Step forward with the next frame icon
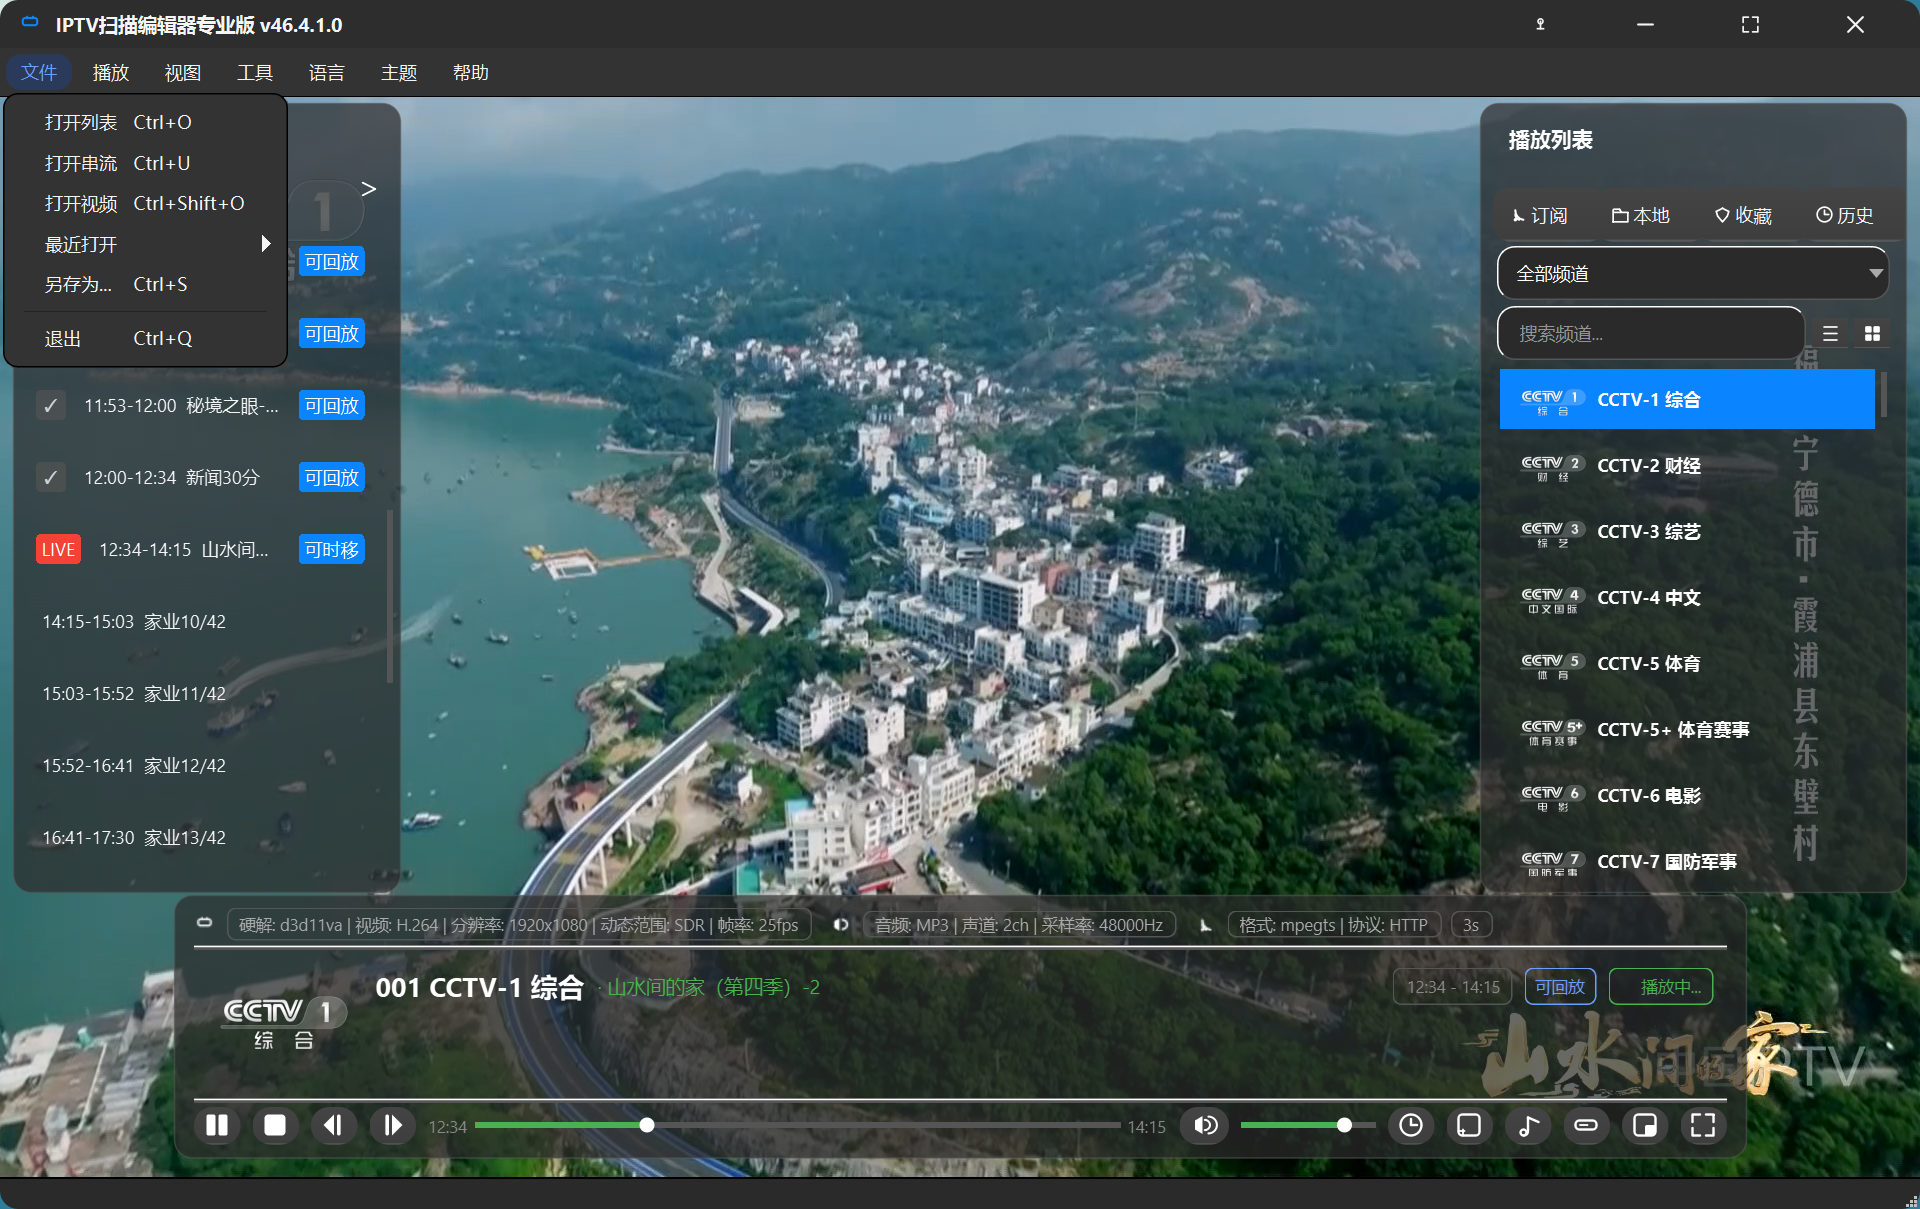The width and height of the screenshot is (1920, 1209). (x=392, y=1126)
